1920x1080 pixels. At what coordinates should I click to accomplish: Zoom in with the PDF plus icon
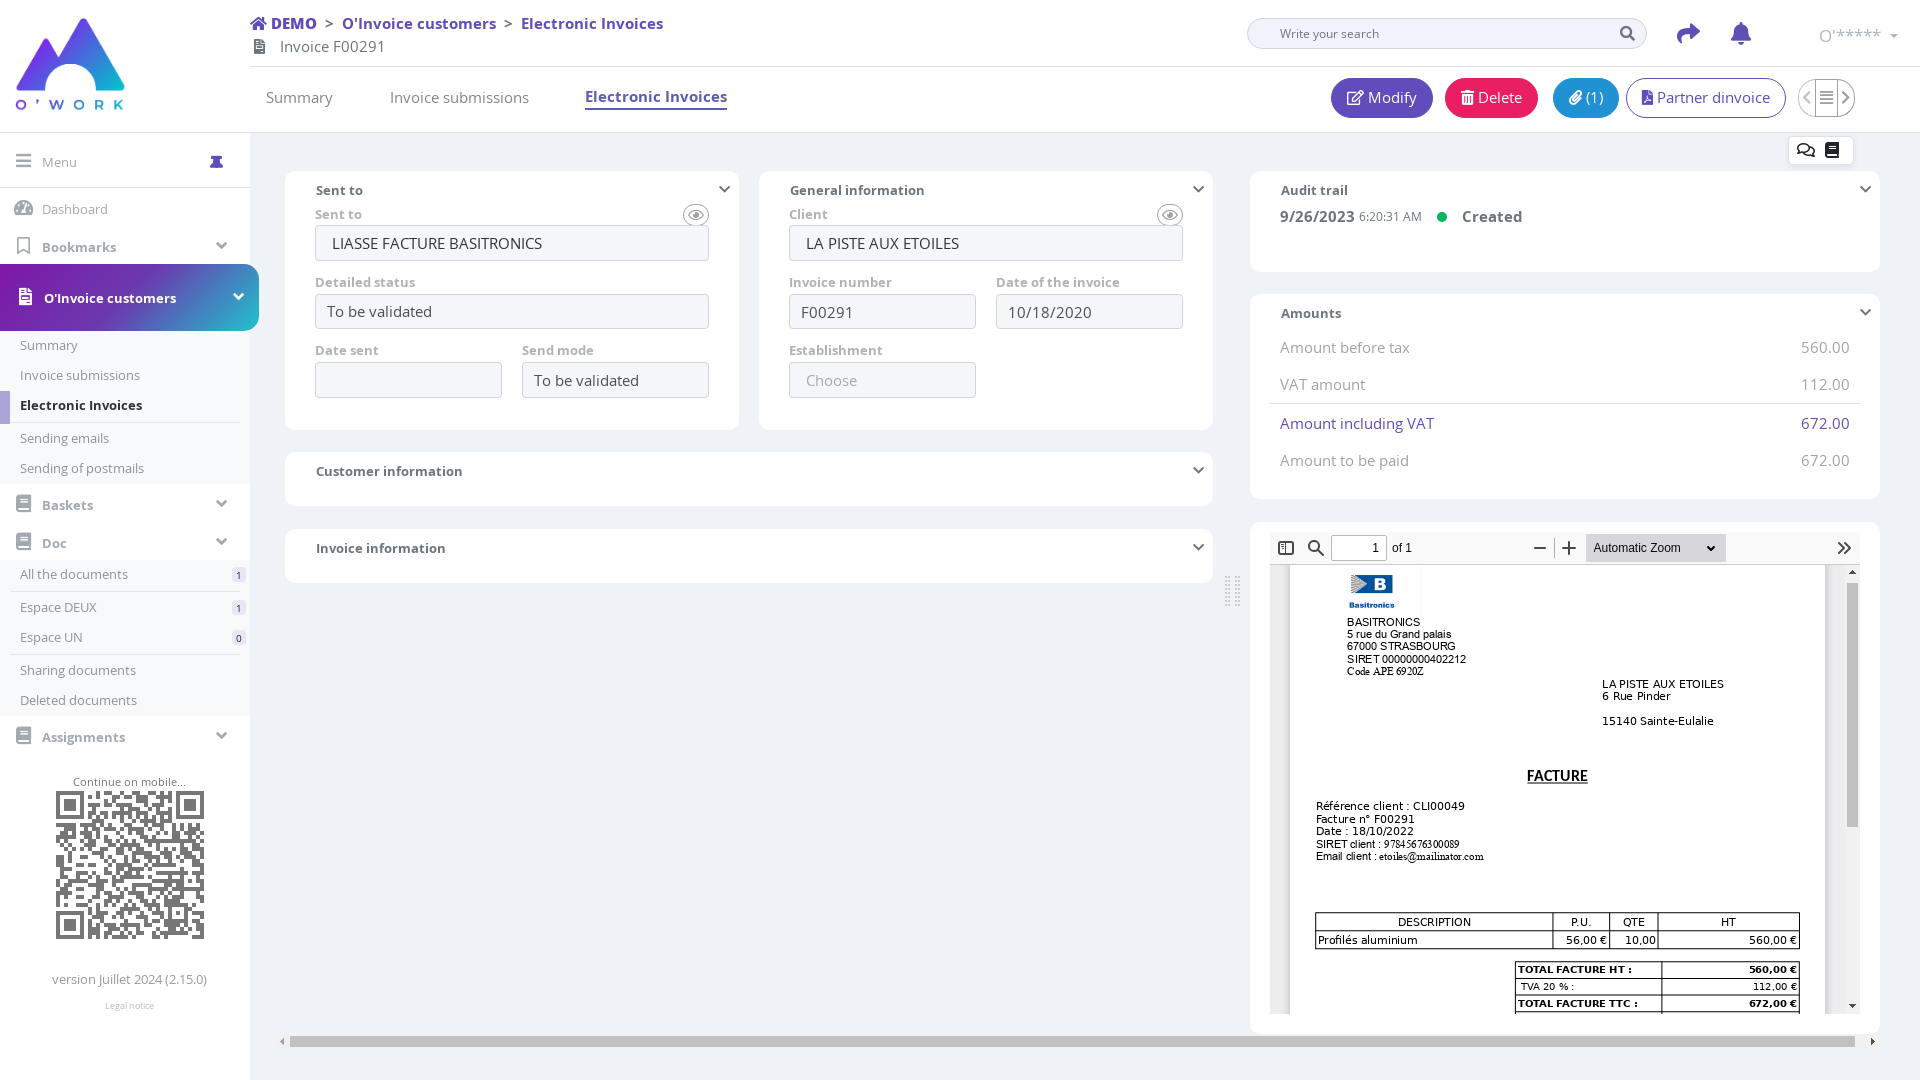pyautogui.click(x=1569, y=548)
